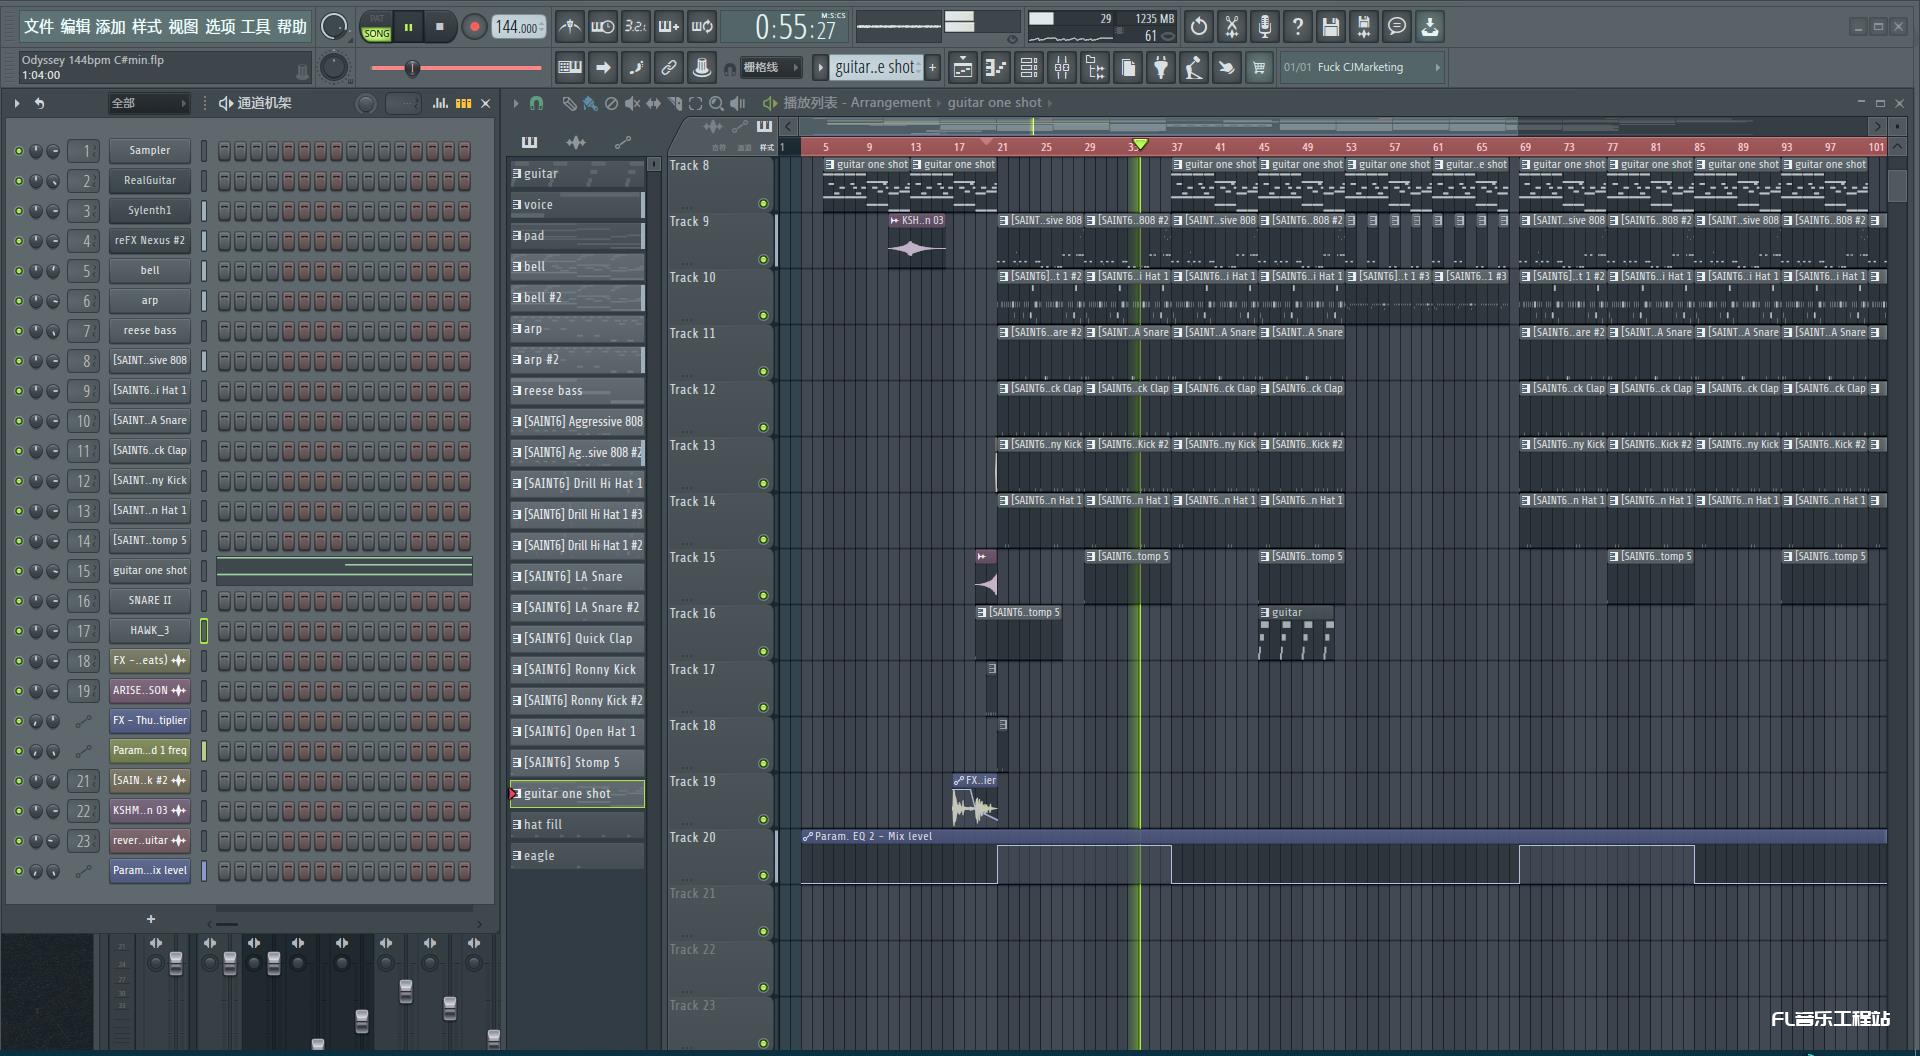Open the 全部 channel filter dropdown

point(149,103)
